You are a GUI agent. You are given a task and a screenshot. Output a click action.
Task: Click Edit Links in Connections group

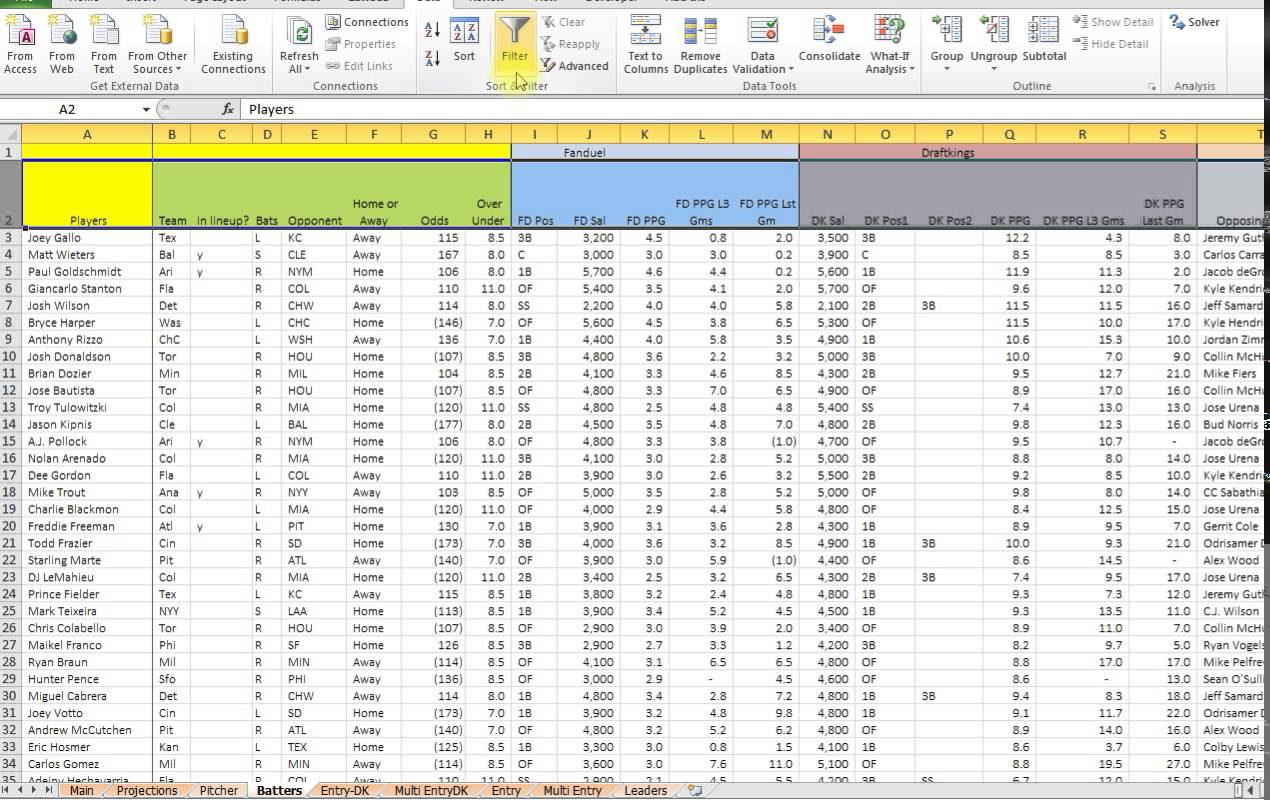pos(362,66)
